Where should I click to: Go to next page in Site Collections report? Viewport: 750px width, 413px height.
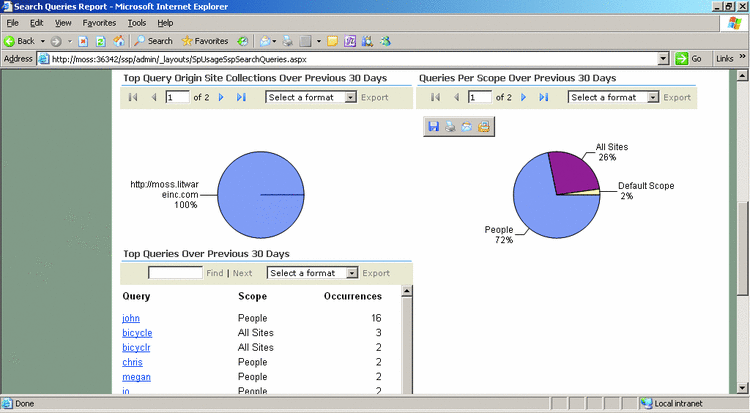(x=221, y=97)
